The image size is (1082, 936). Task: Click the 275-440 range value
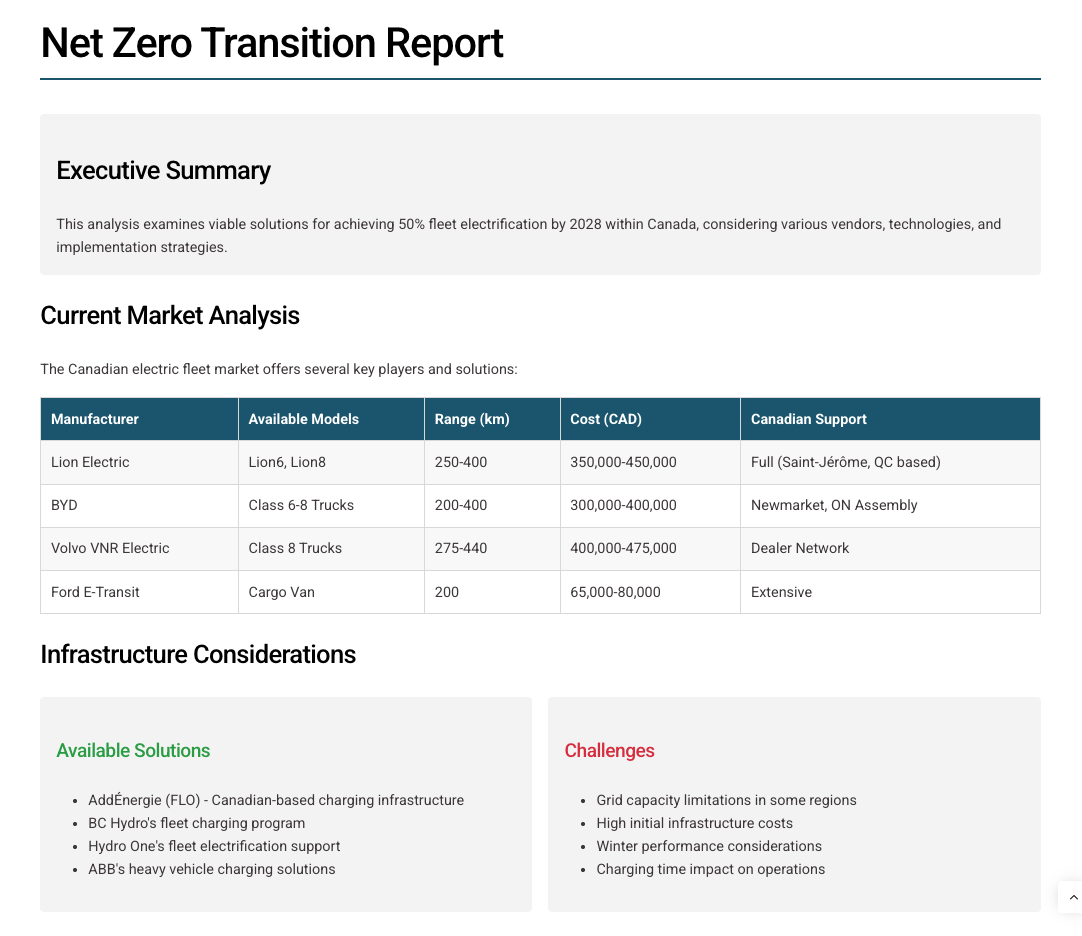point(492,549)
